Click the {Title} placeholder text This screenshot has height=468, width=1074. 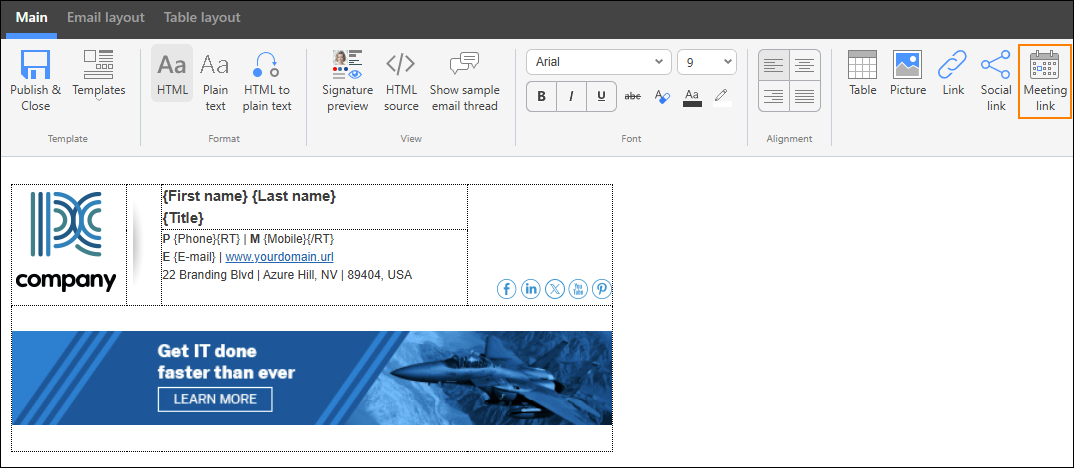coord(183,219)
